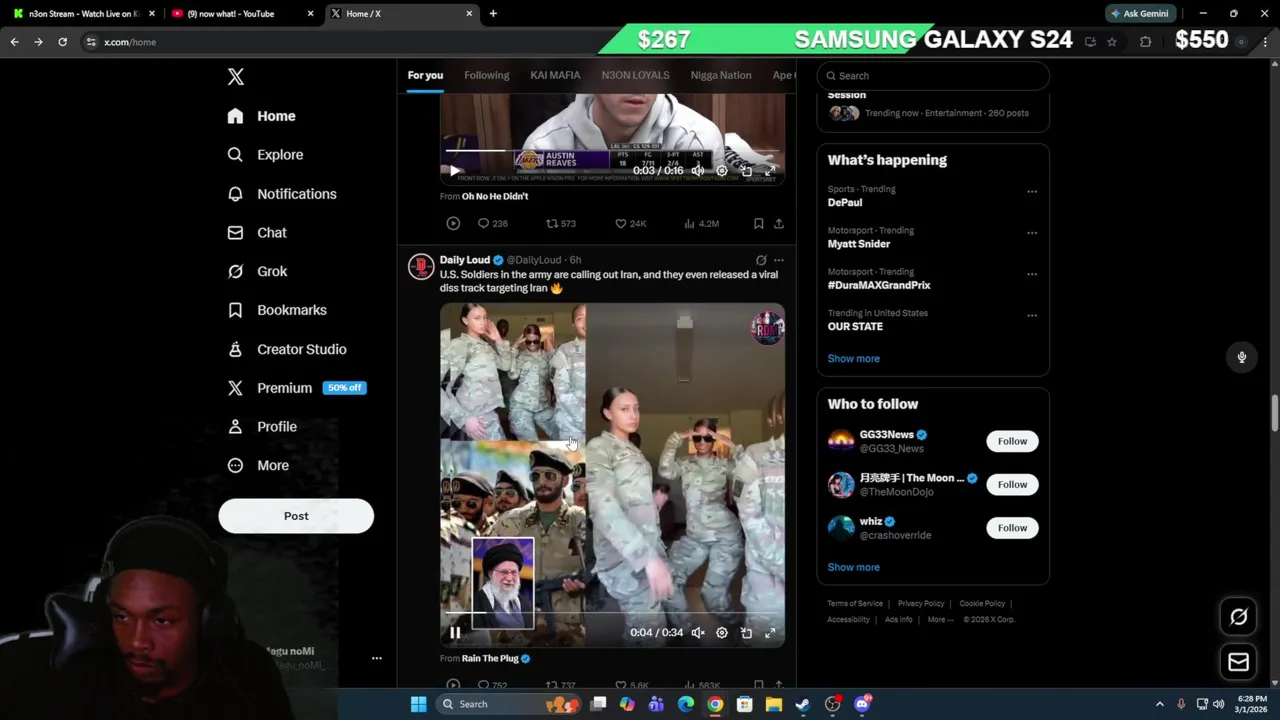Mute the Austin Reaves video
Screen dimensions: 1280x720
click(x=698, y=171)
